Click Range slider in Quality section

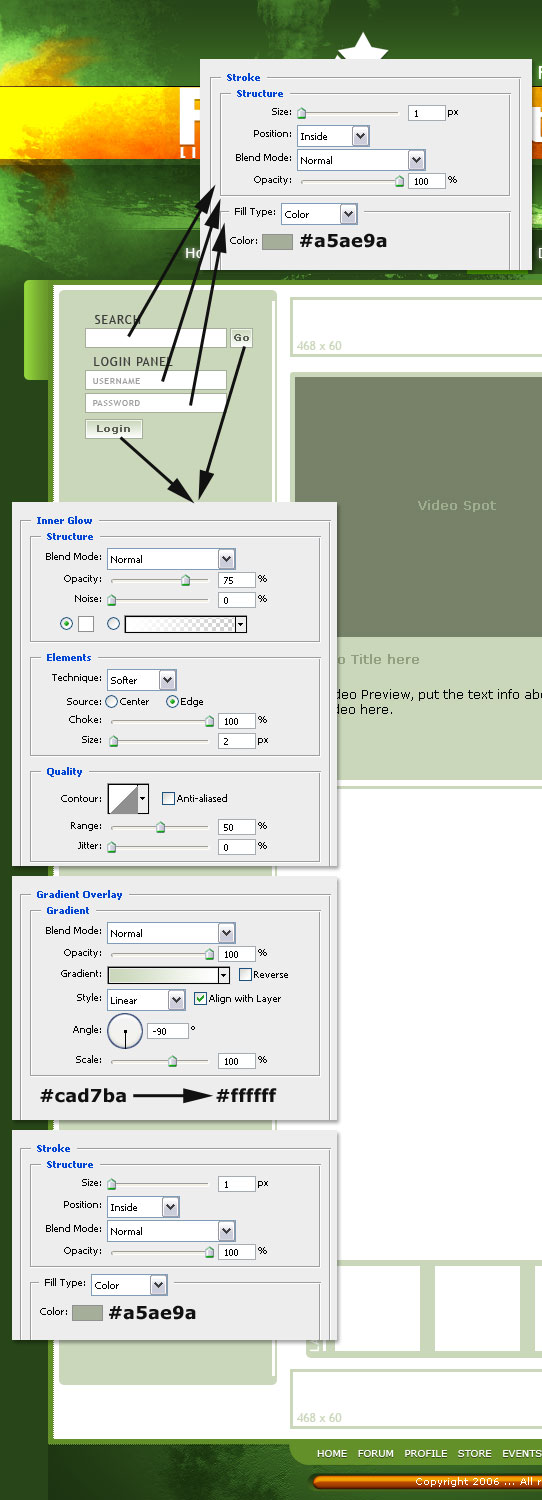tap(159, 827)
